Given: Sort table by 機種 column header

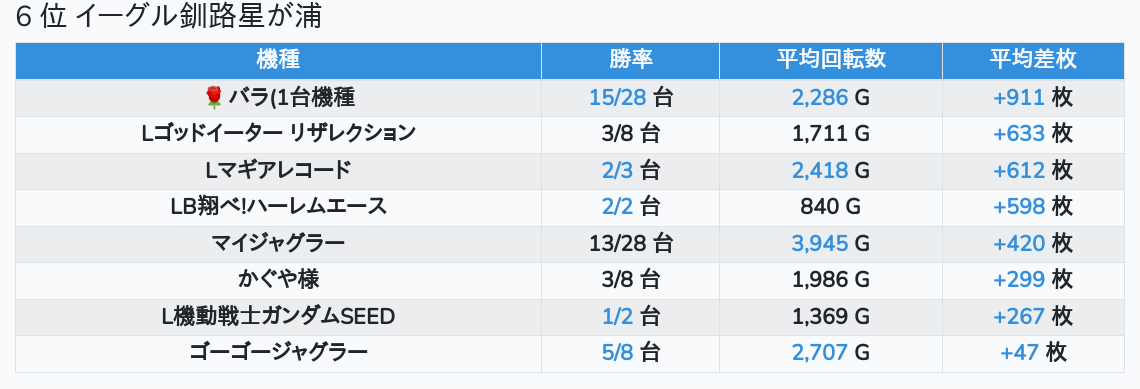Looking at the screenshot, I should (278, 60).
